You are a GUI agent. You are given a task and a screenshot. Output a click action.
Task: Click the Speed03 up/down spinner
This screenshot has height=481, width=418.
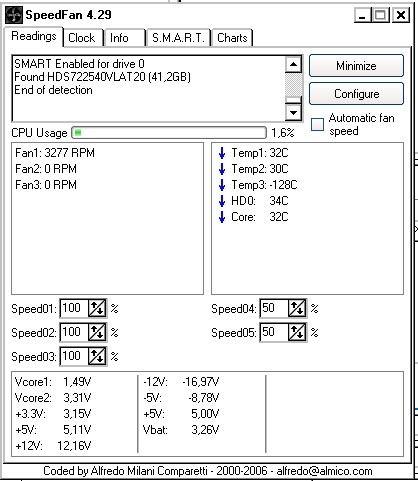[x=97, y=356]
